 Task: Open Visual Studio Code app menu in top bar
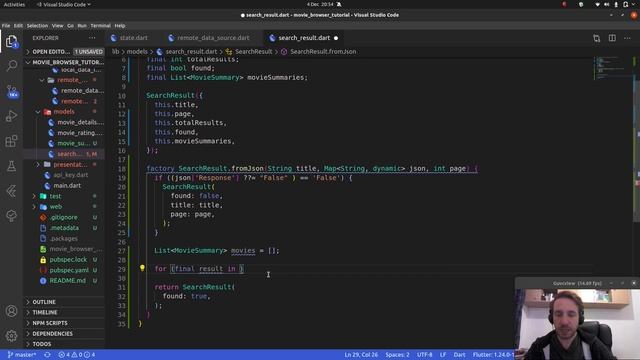click(63, 4)
